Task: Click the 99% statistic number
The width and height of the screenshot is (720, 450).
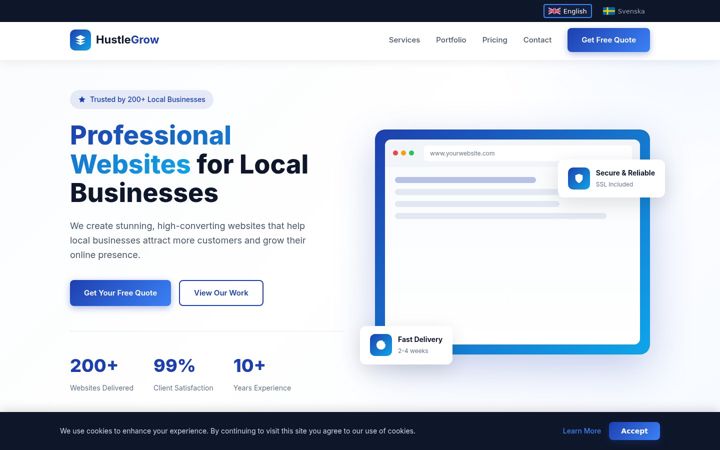Action: pos(174,366)
